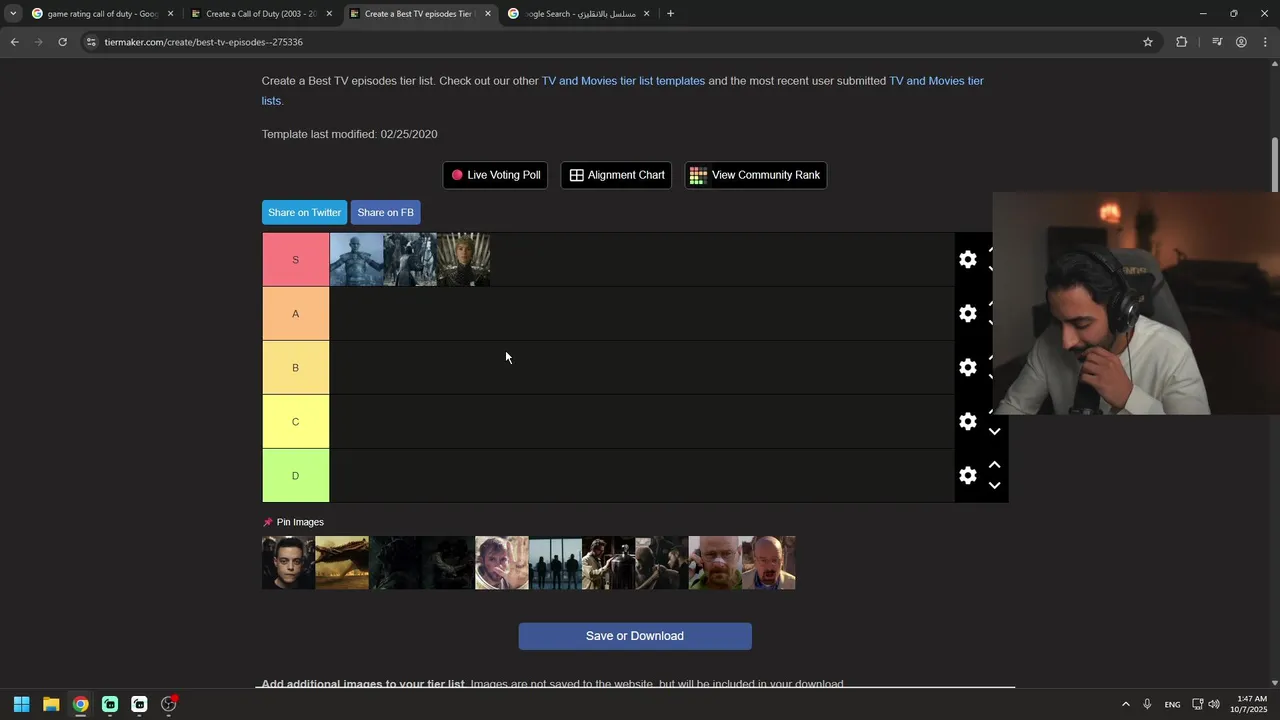The image size is (1280, 720).
Task: Click the yellow C tier label
Action: coord(295,422)
